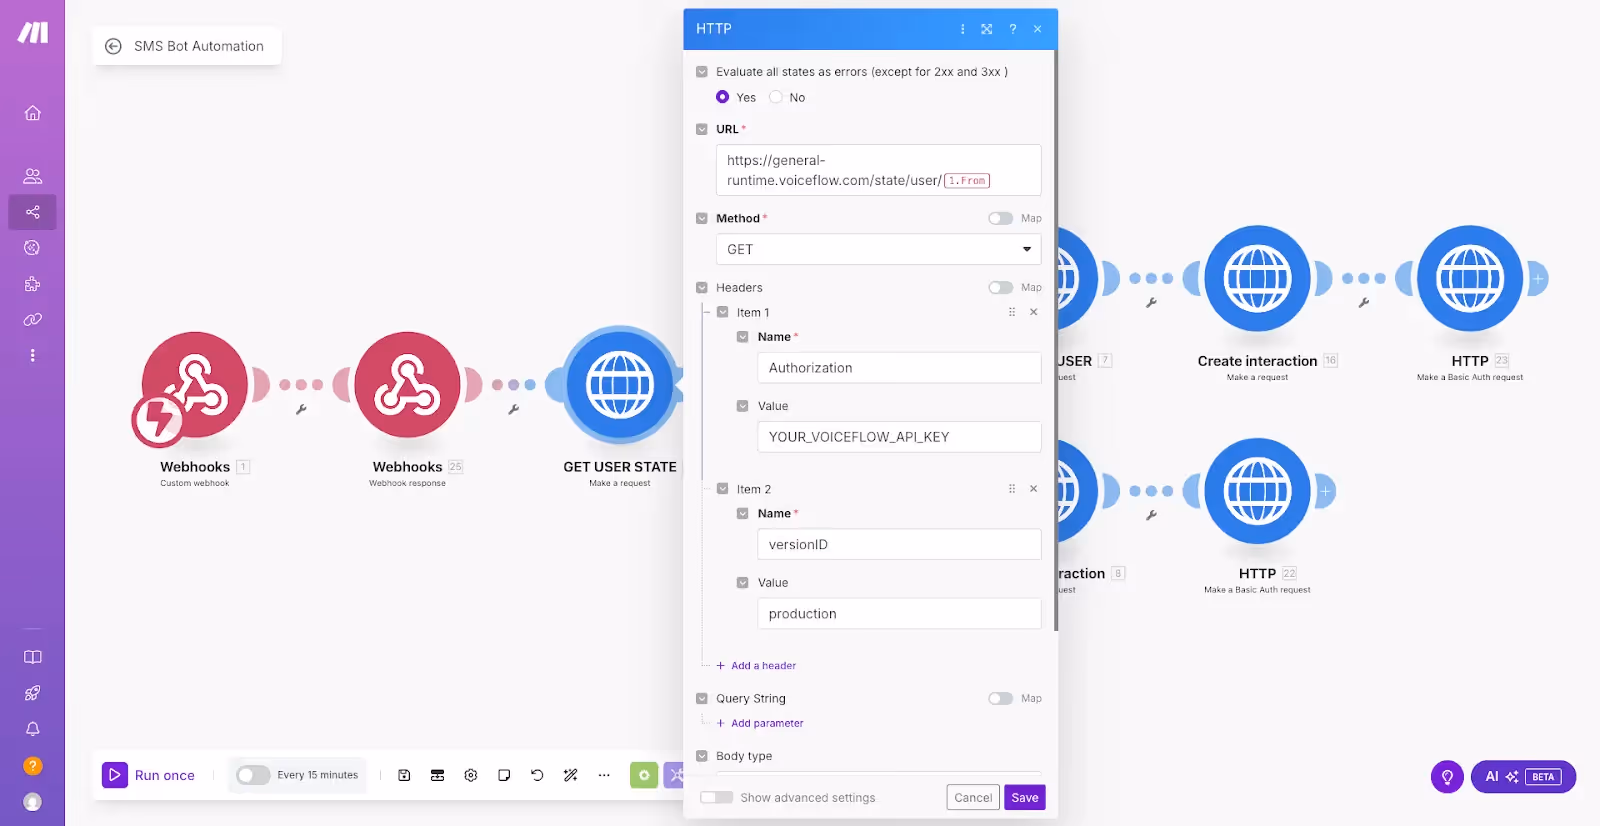Open Templates icon in the sidebar

click(x=32, y=248)
